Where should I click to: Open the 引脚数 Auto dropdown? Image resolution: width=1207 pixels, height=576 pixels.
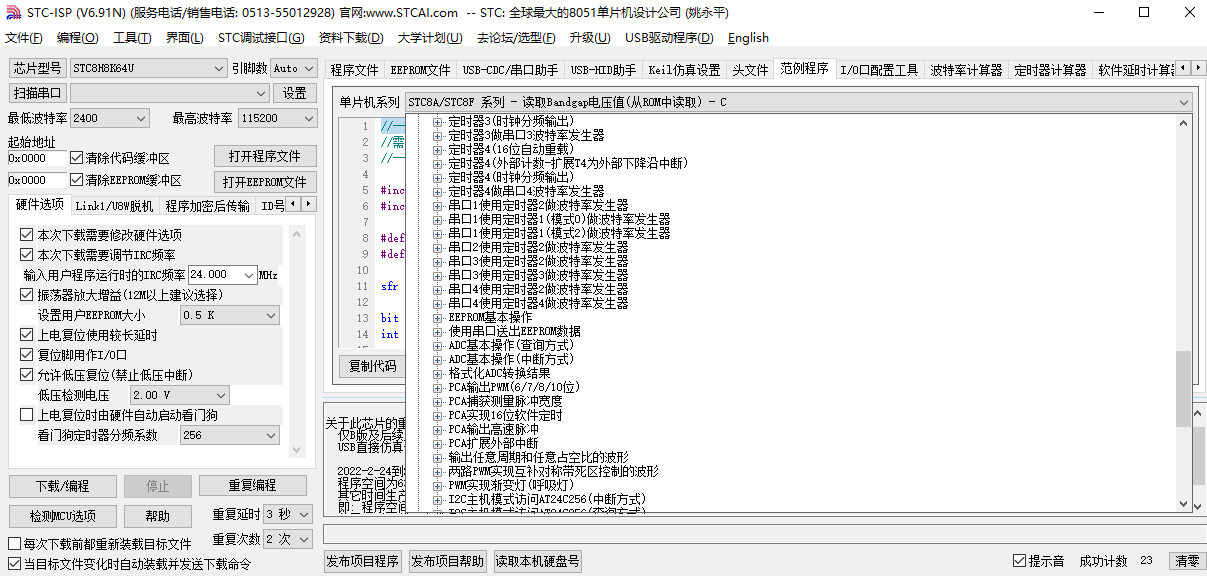coord(292,68)
